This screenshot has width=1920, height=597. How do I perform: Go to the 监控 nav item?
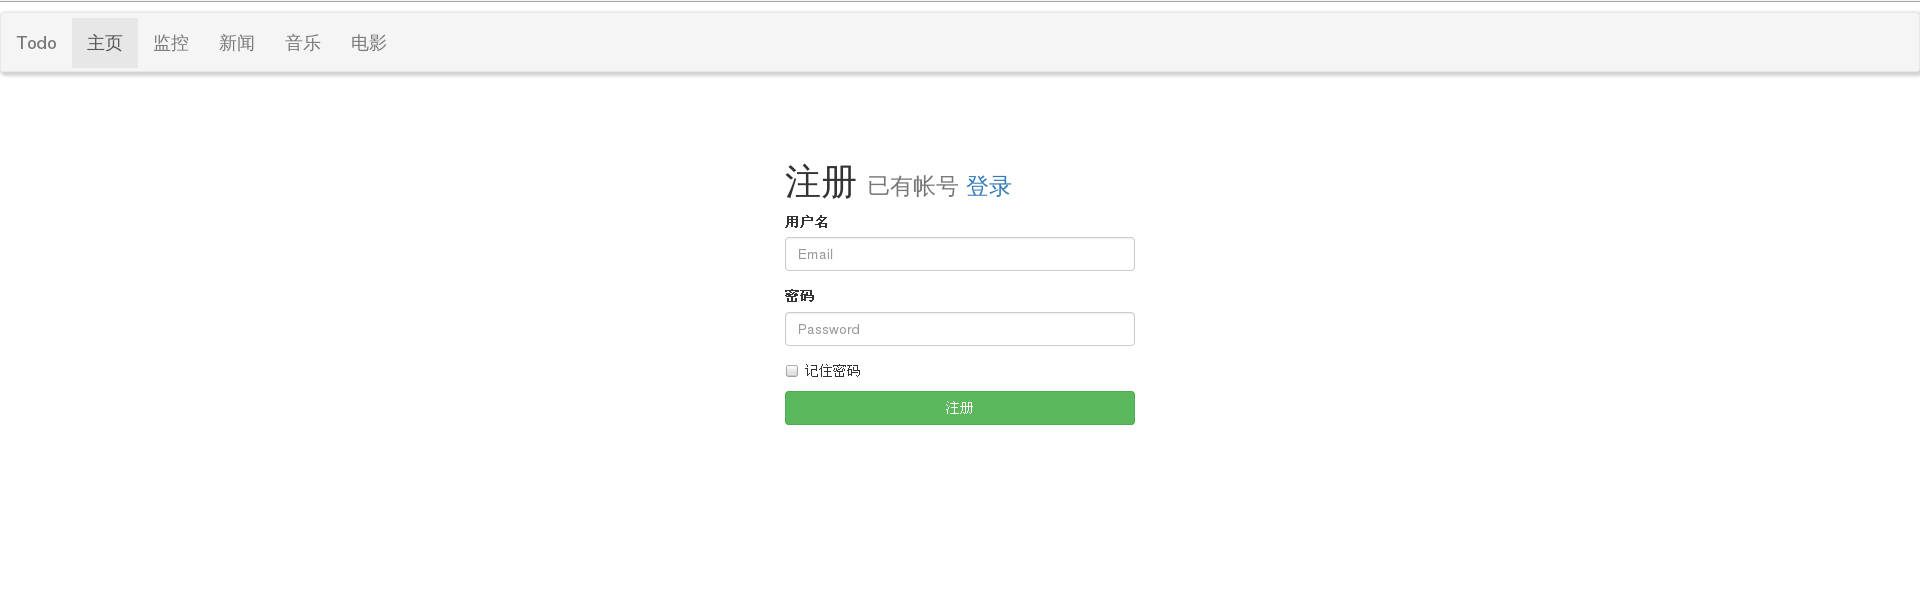[171, 43]
